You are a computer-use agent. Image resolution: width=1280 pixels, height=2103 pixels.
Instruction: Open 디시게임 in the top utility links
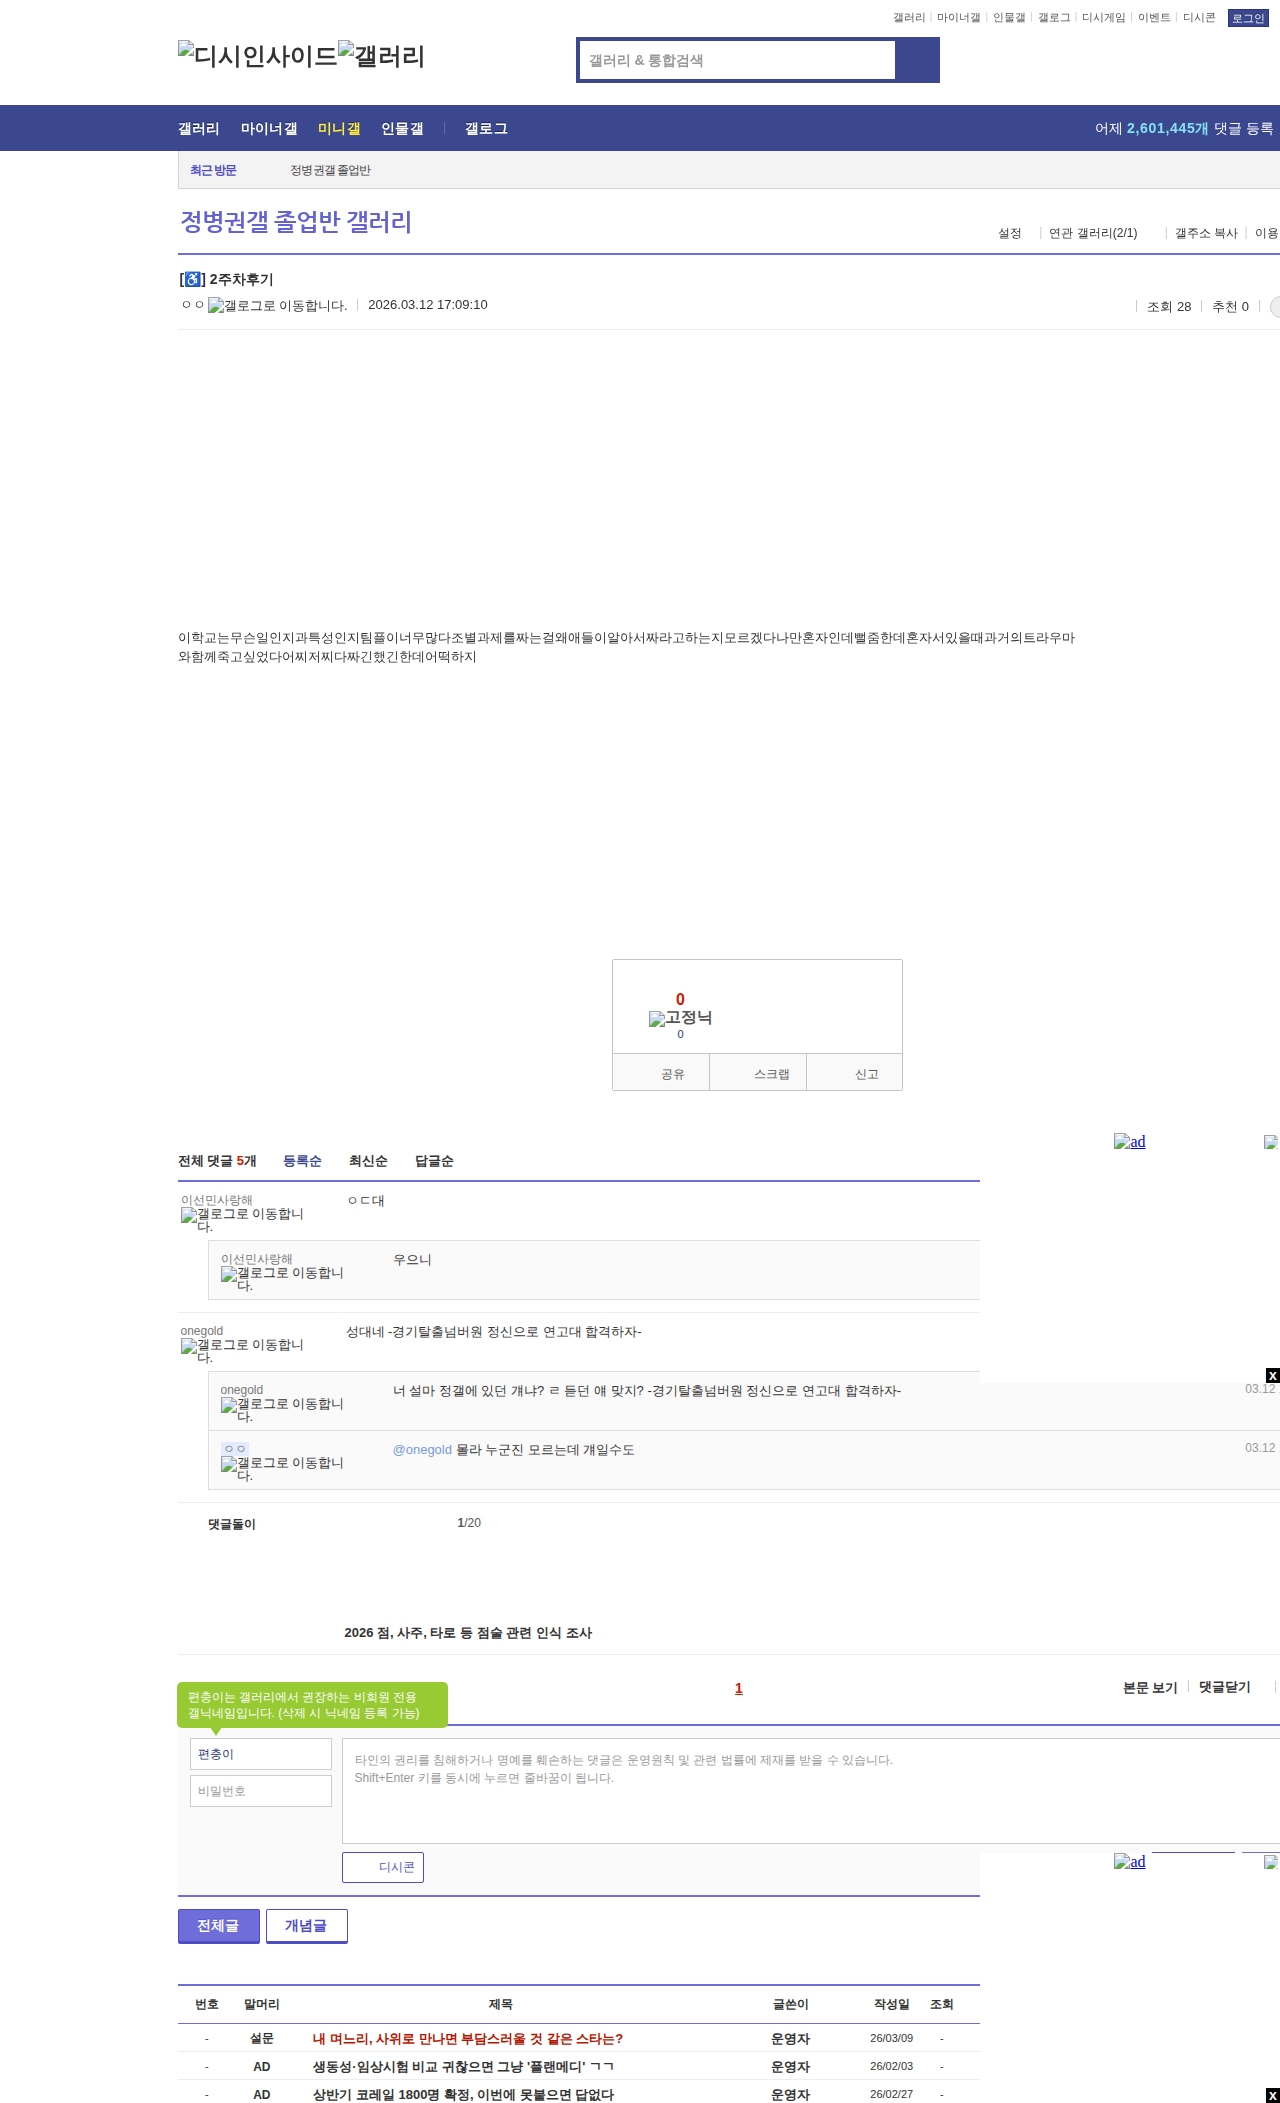(x=1104, y=18)
